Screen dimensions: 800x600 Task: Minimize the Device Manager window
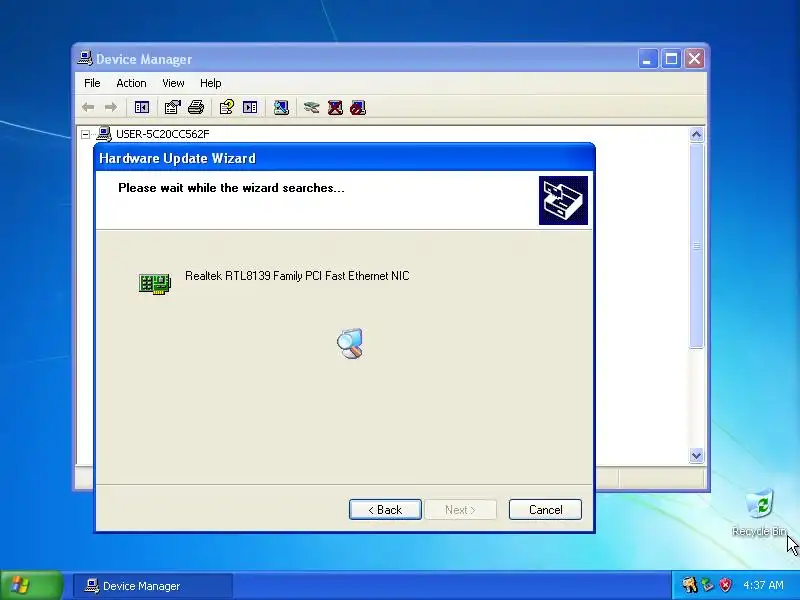pos(647,59)
